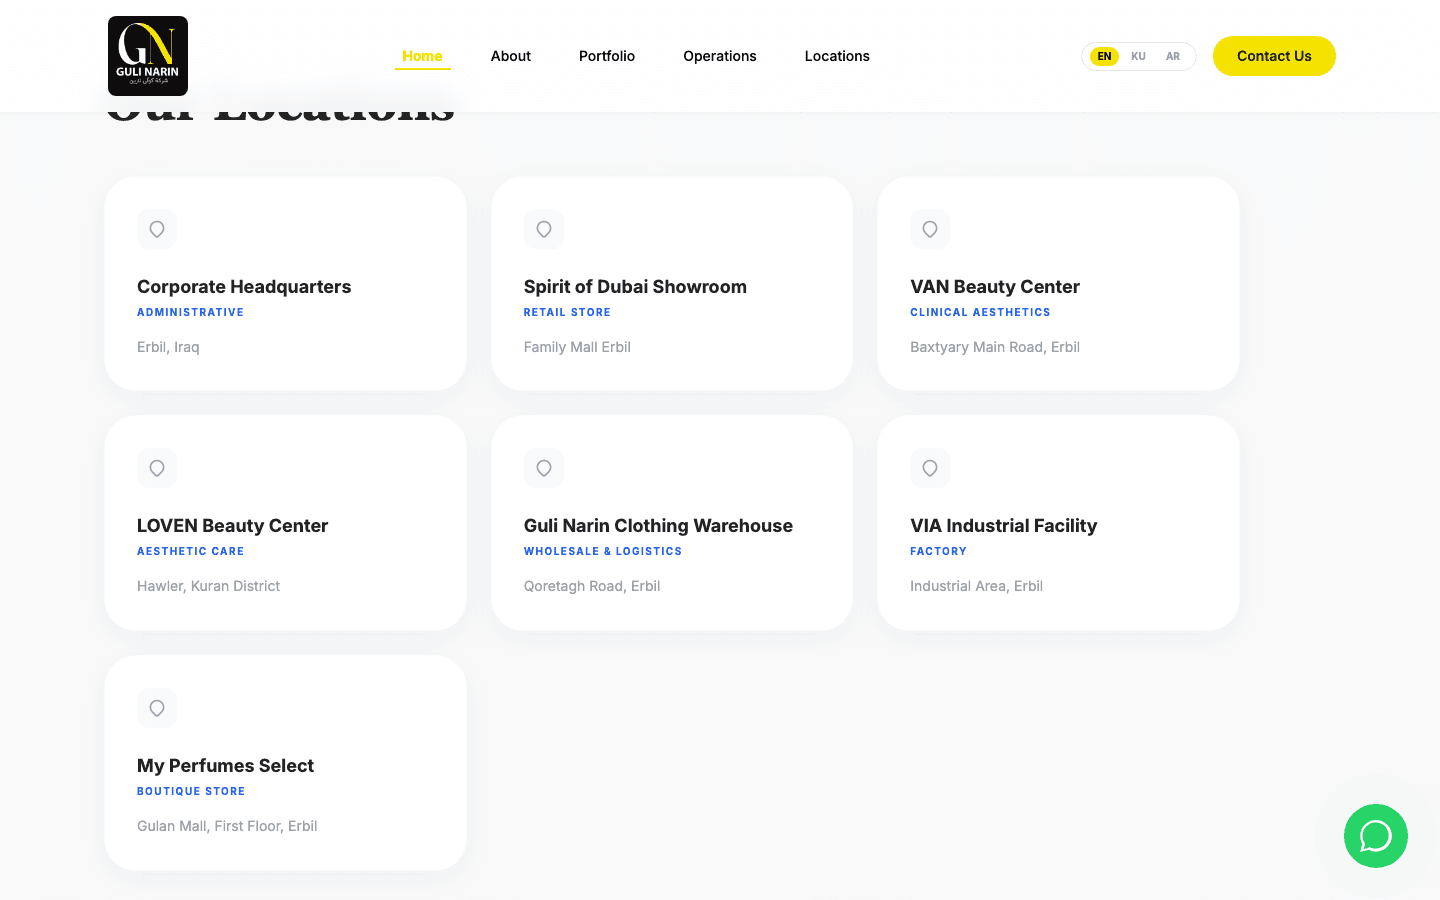Screen dimensions: 1440x900
Task: Open the WhatsApp chat bubble
Action: [x=1376, y=836]
